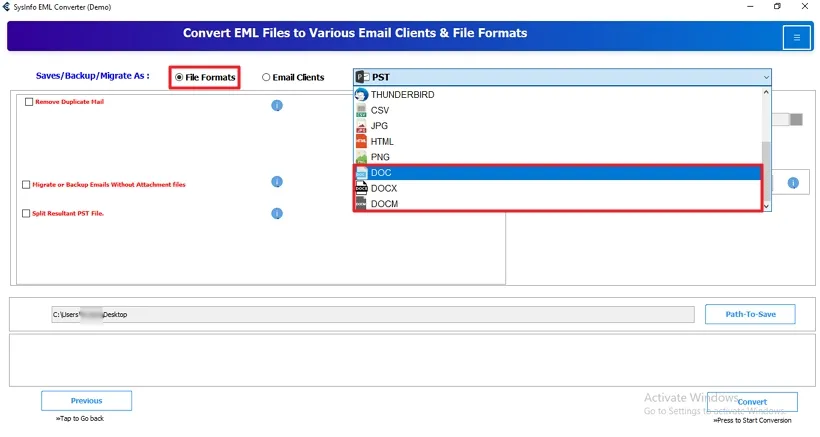Click the SysInfo app icon in the title bar
This screenshot has height=437, width=820.
pyautogui.click(x=6, y=7)
